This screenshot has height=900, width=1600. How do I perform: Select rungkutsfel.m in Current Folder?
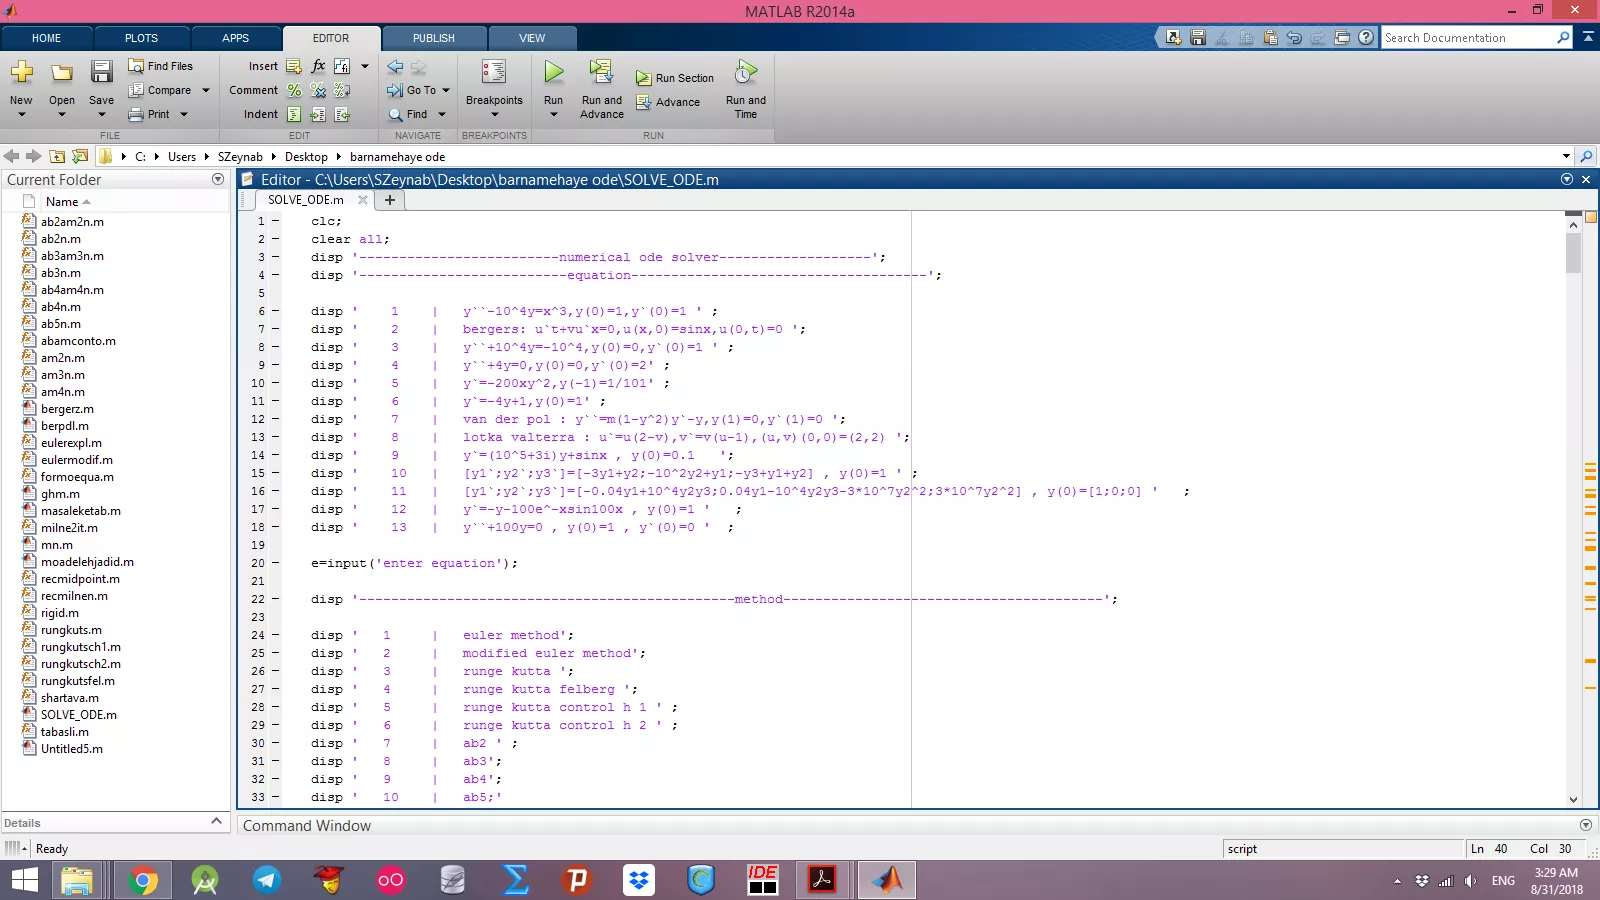pos(77,681)
